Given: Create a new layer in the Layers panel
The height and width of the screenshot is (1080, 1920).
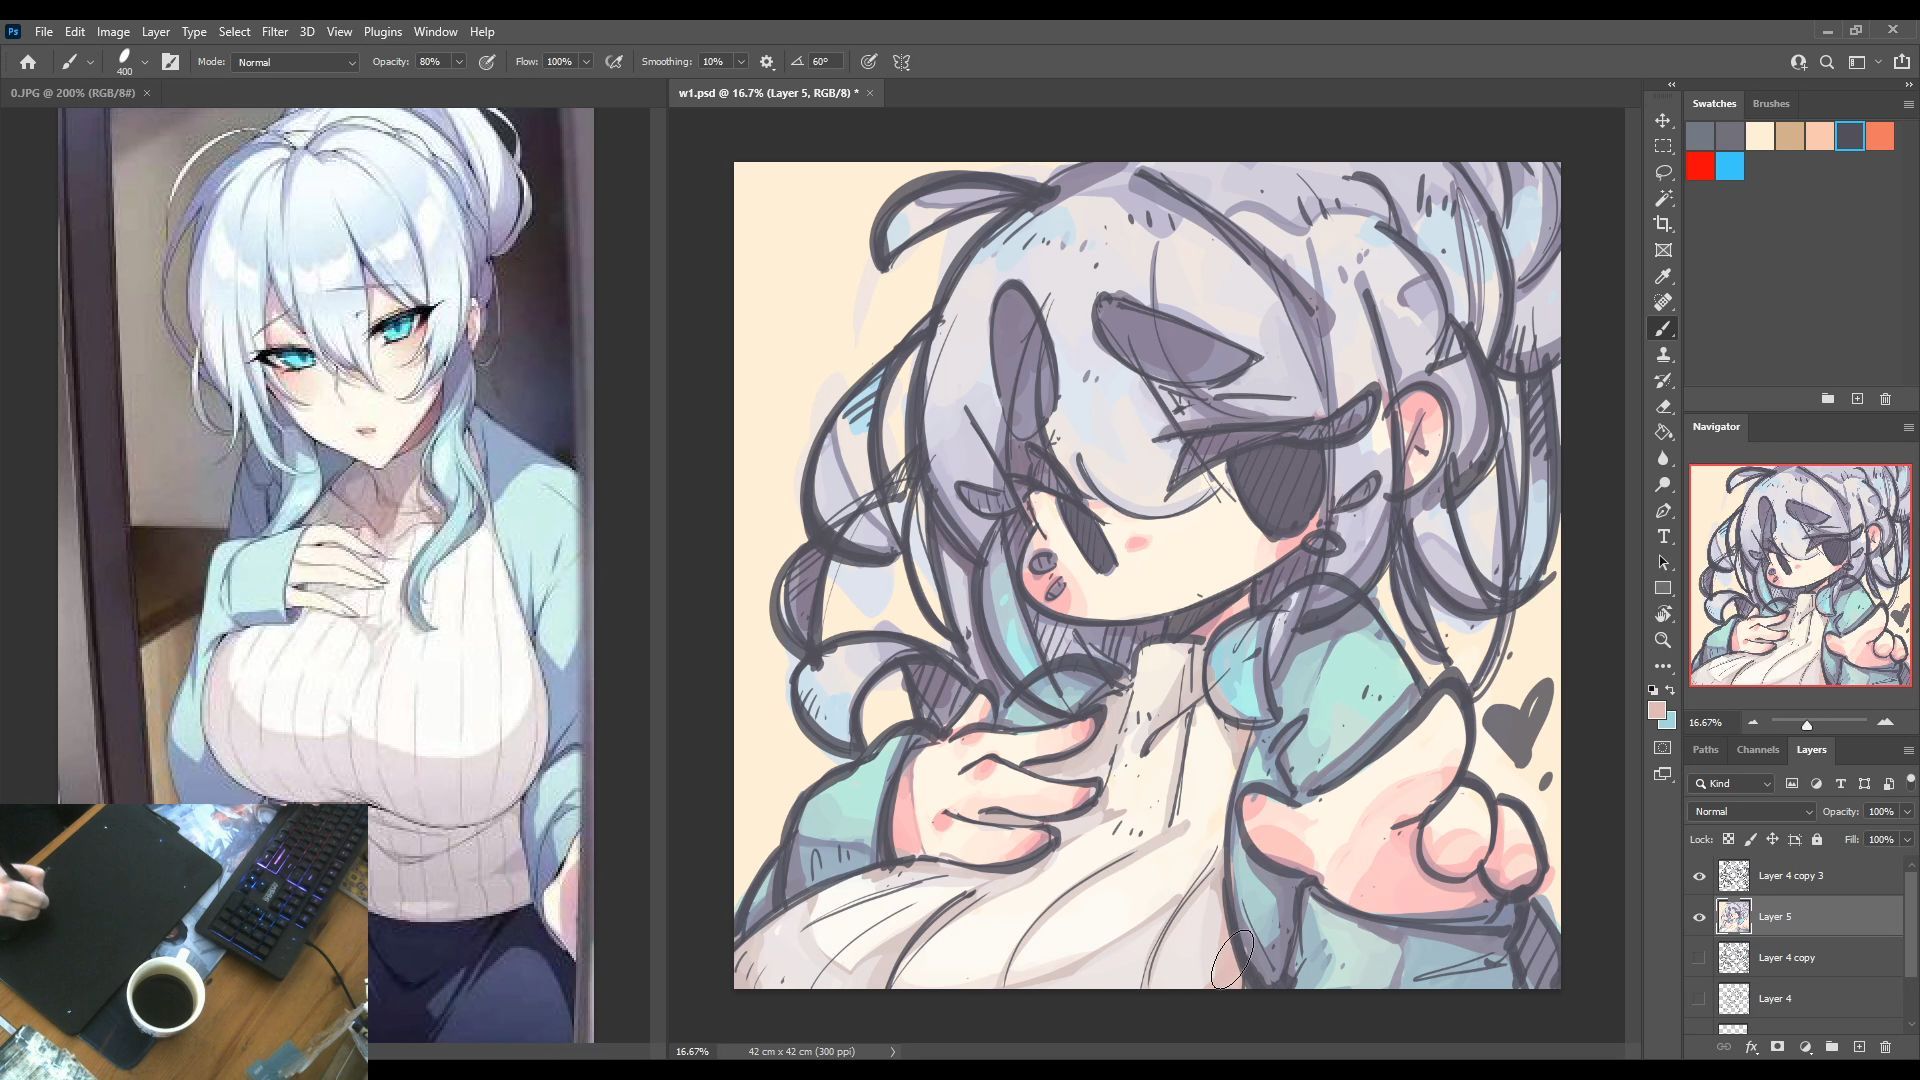Looking at the screenshot, I should (x=1859, y=1047).
